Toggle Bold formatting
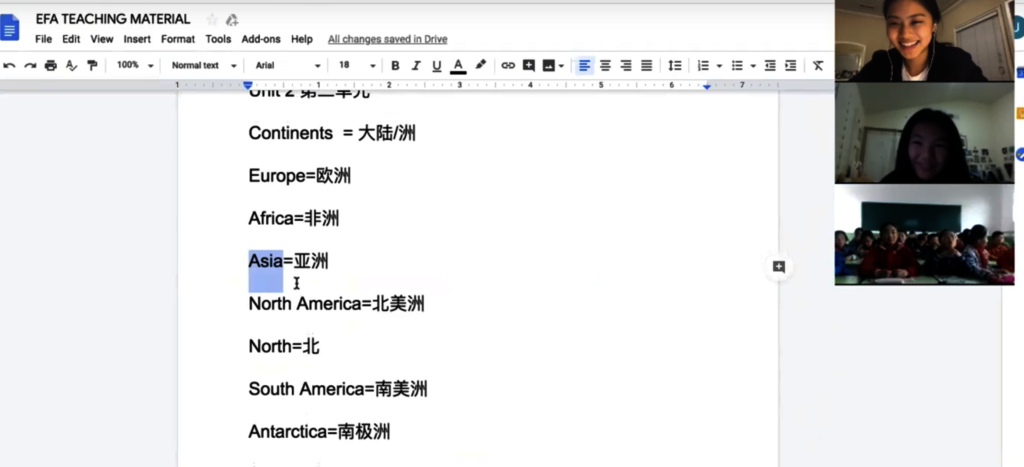The image size is (1024, 467). [395, 66]
